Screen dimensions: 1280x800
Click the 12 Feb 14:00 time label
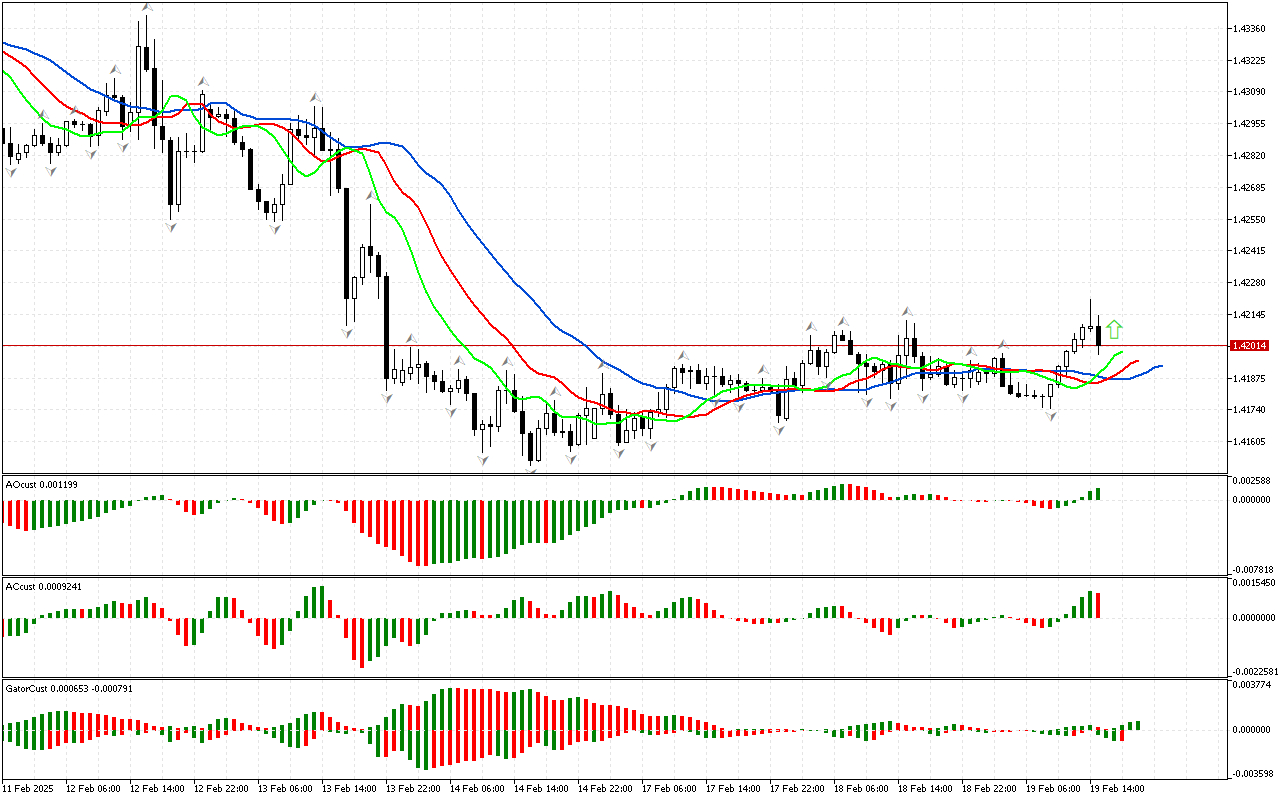tap(158, 789)
